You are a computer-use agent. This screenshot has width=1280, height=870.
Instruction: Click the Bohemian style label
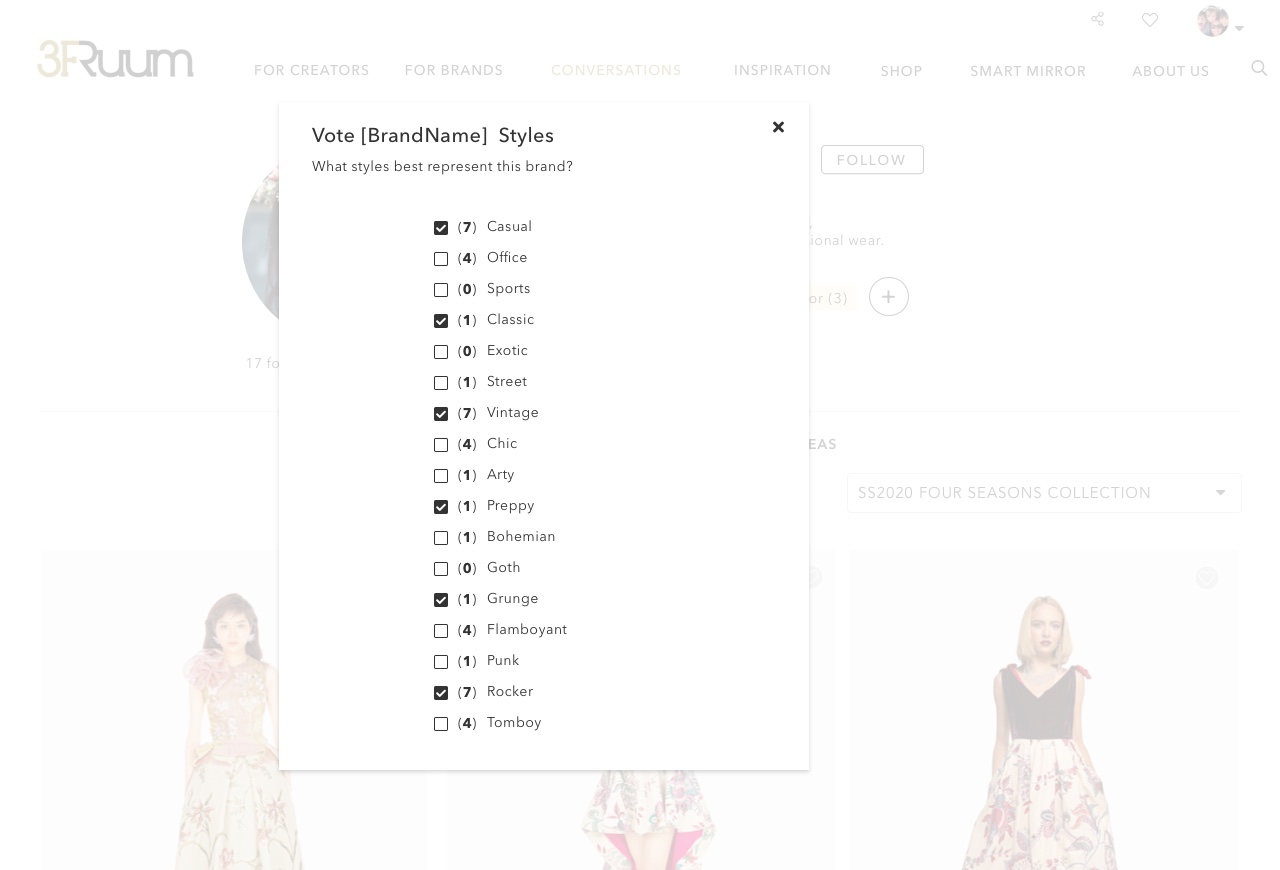tap(521, 537)
